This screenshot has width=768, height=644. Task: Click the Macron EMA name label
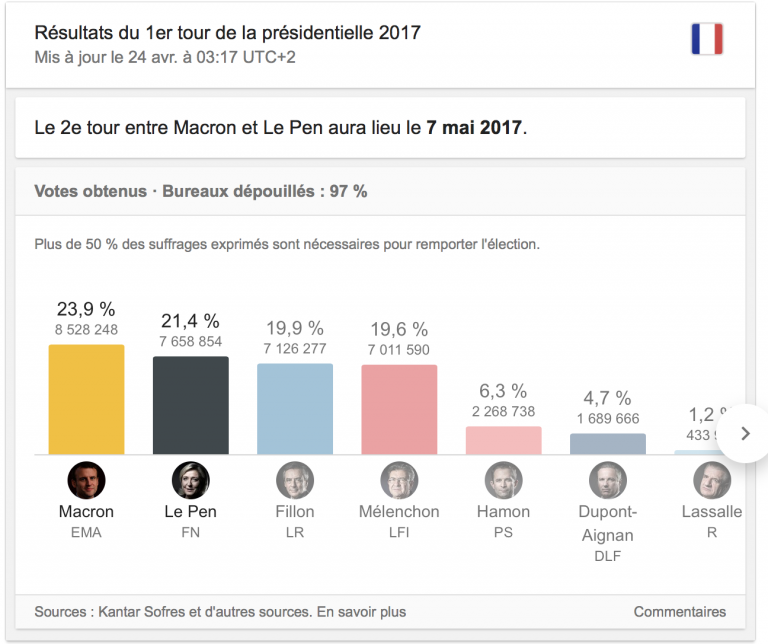[x=86, y=521]
